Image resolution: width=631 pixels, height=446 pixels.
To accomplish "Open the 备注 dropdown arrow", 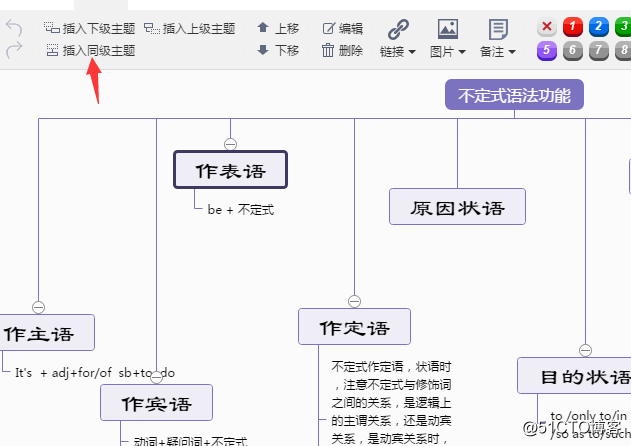I will tap(512, 52).
